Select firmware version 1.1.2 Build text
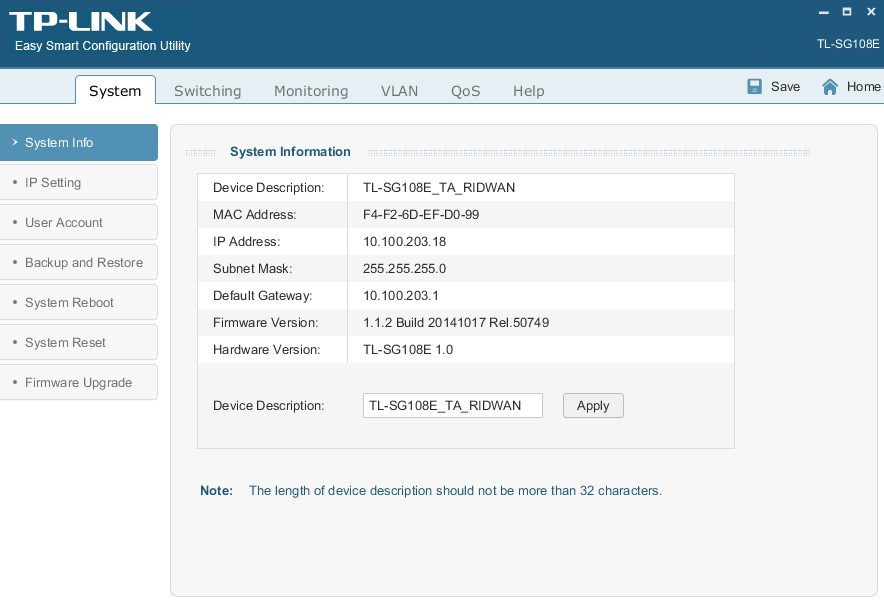 [456, 323]
